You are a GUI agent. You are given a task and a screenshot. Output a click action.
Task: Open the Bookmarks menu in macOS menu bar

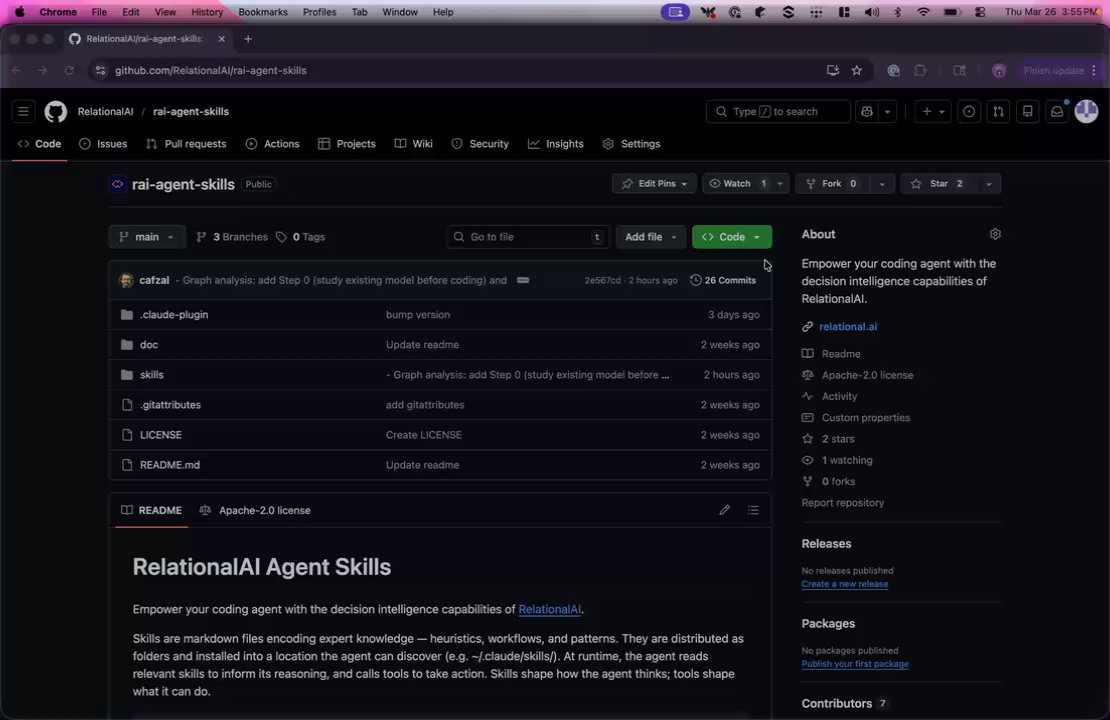point(263,12)
